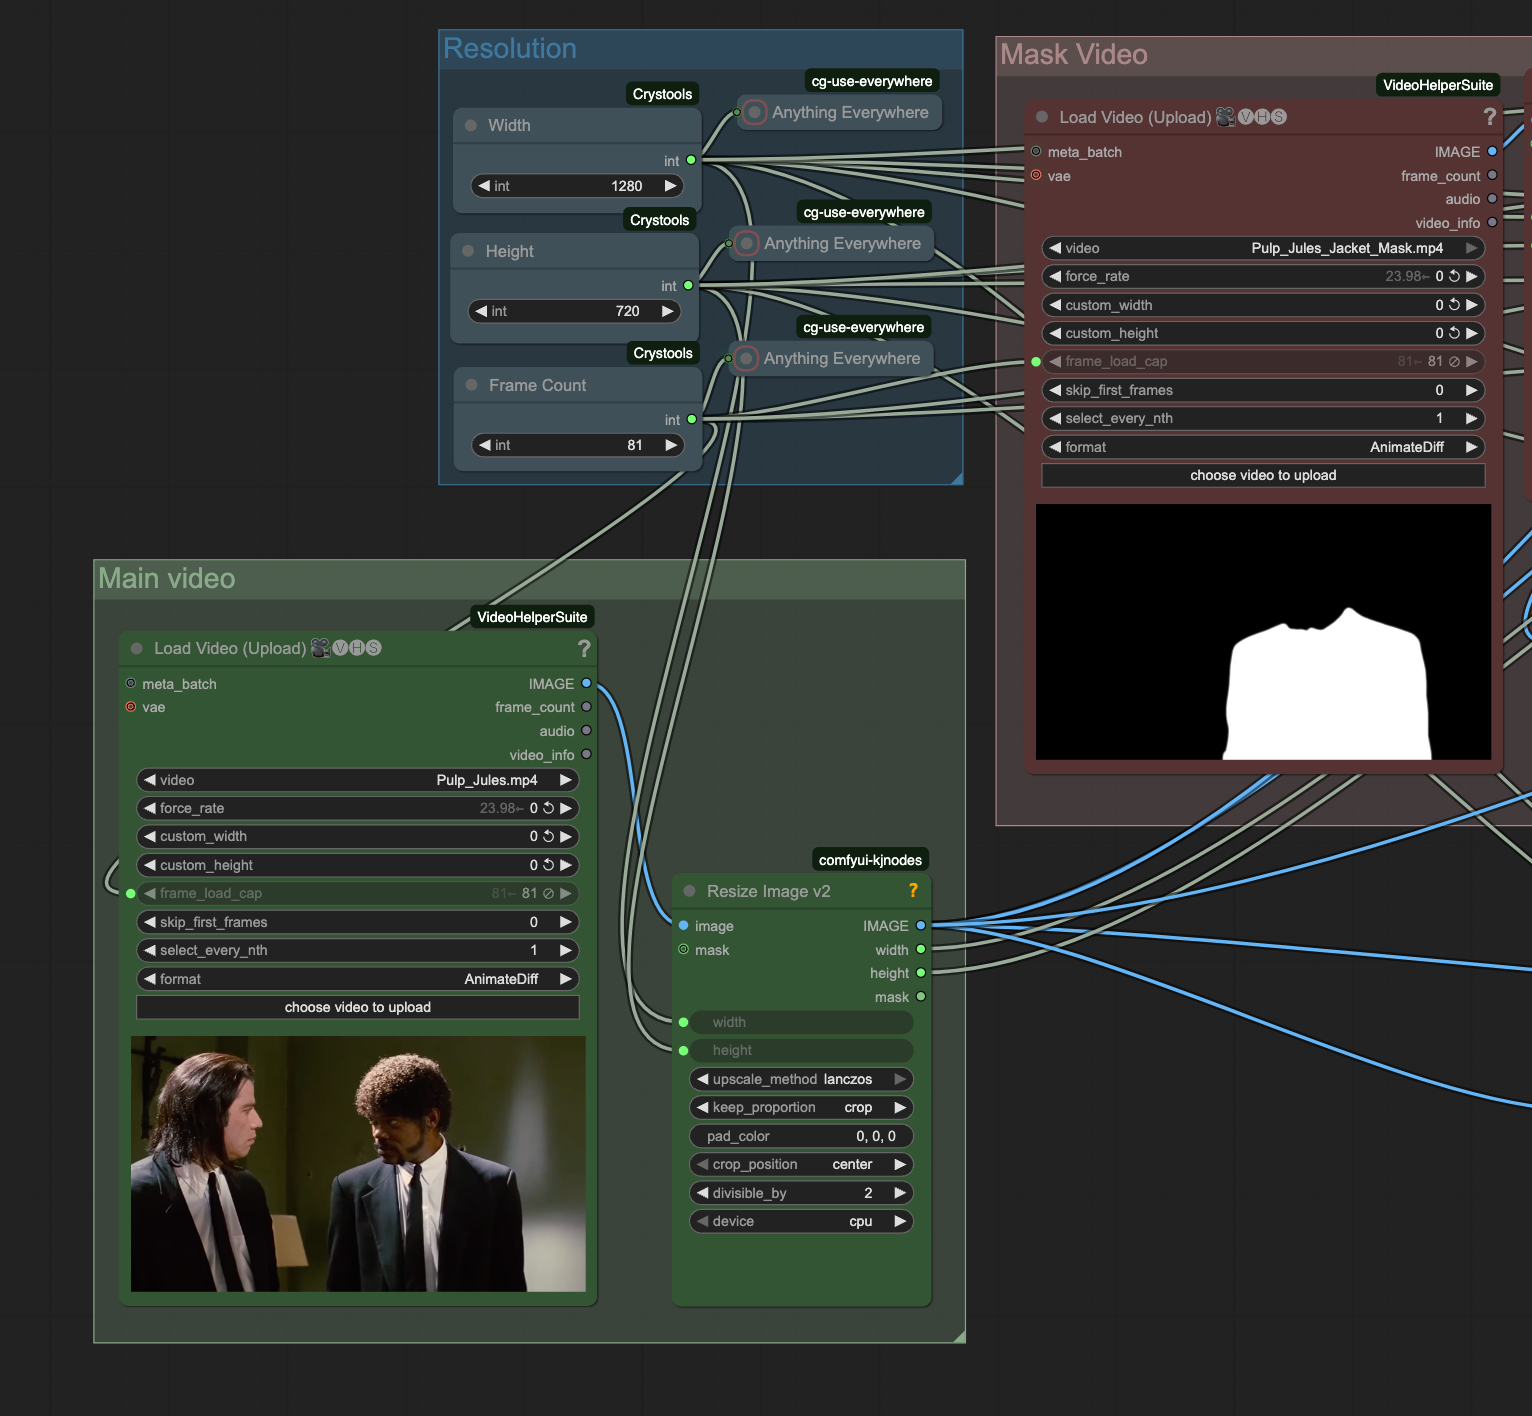
Task: Click the help question mark on Mask Video loader
Action: 1489,117
